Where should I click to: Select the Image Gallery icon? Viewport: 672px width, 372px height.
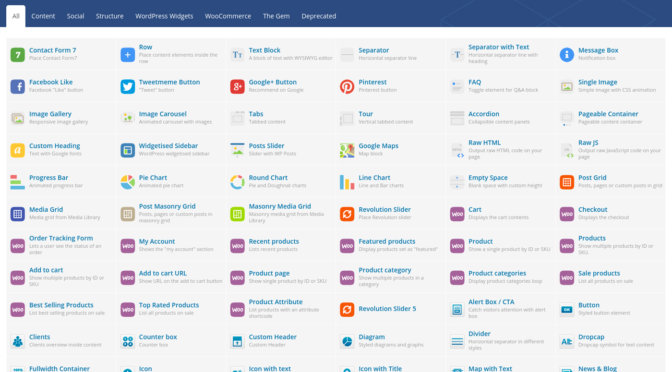coord(18,118)
